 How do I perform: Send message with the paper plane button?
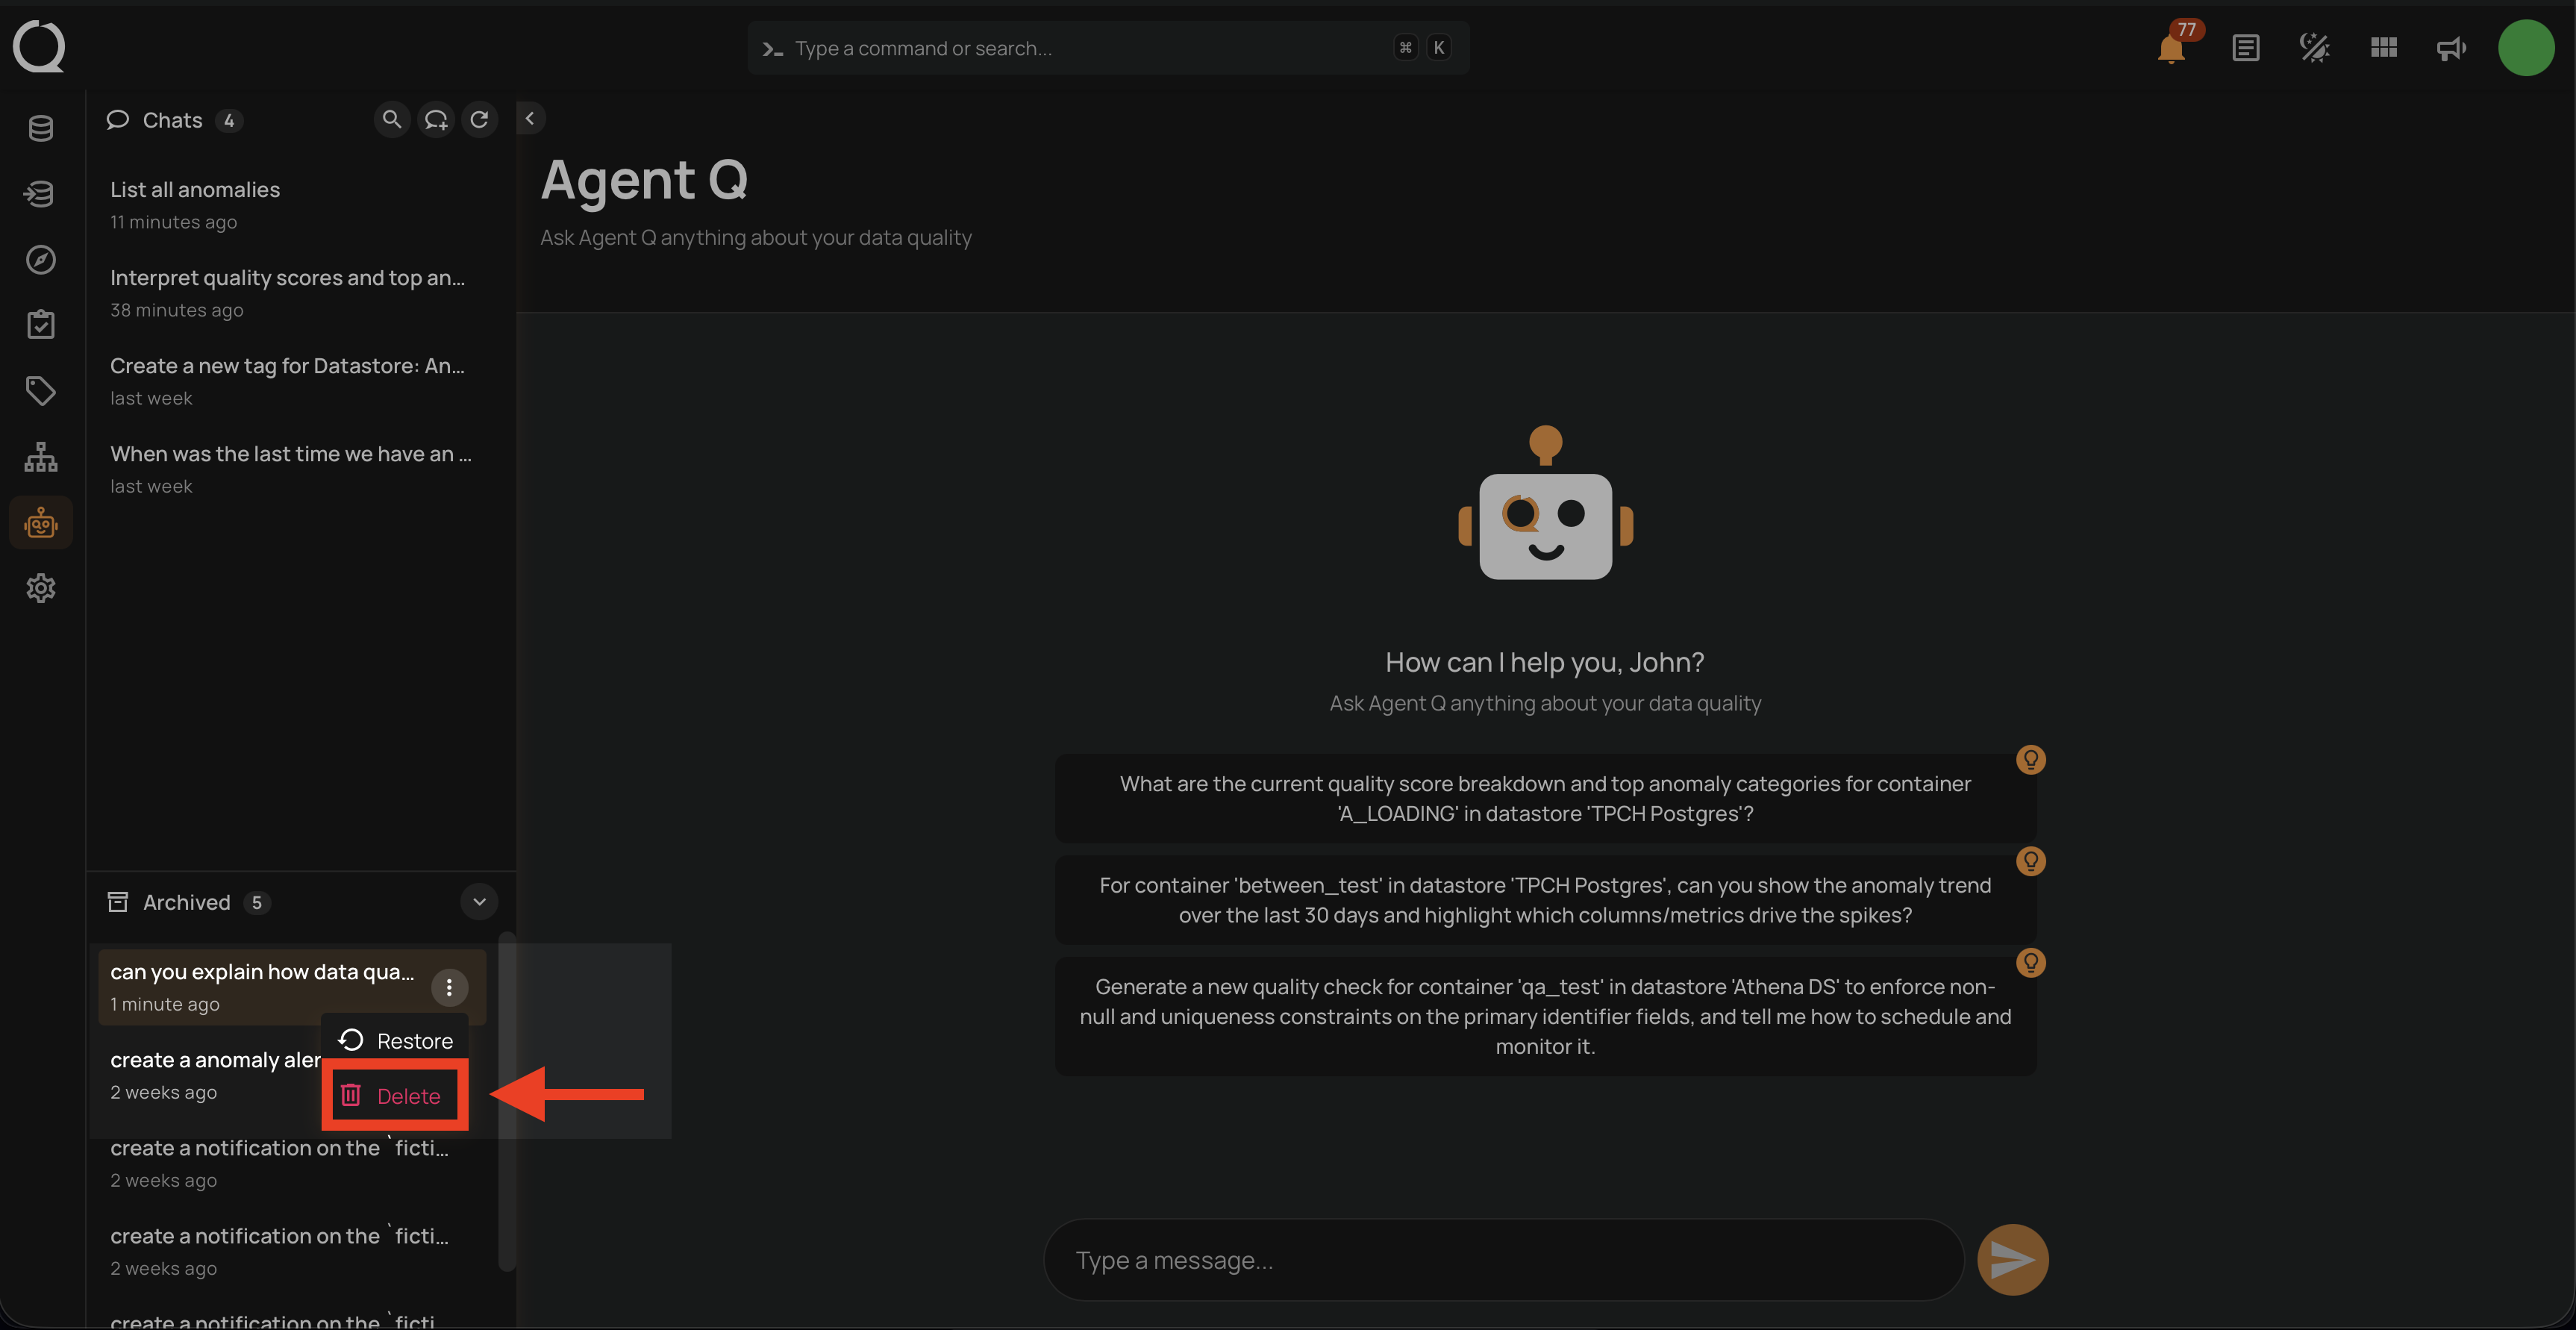(2012, 1259)
